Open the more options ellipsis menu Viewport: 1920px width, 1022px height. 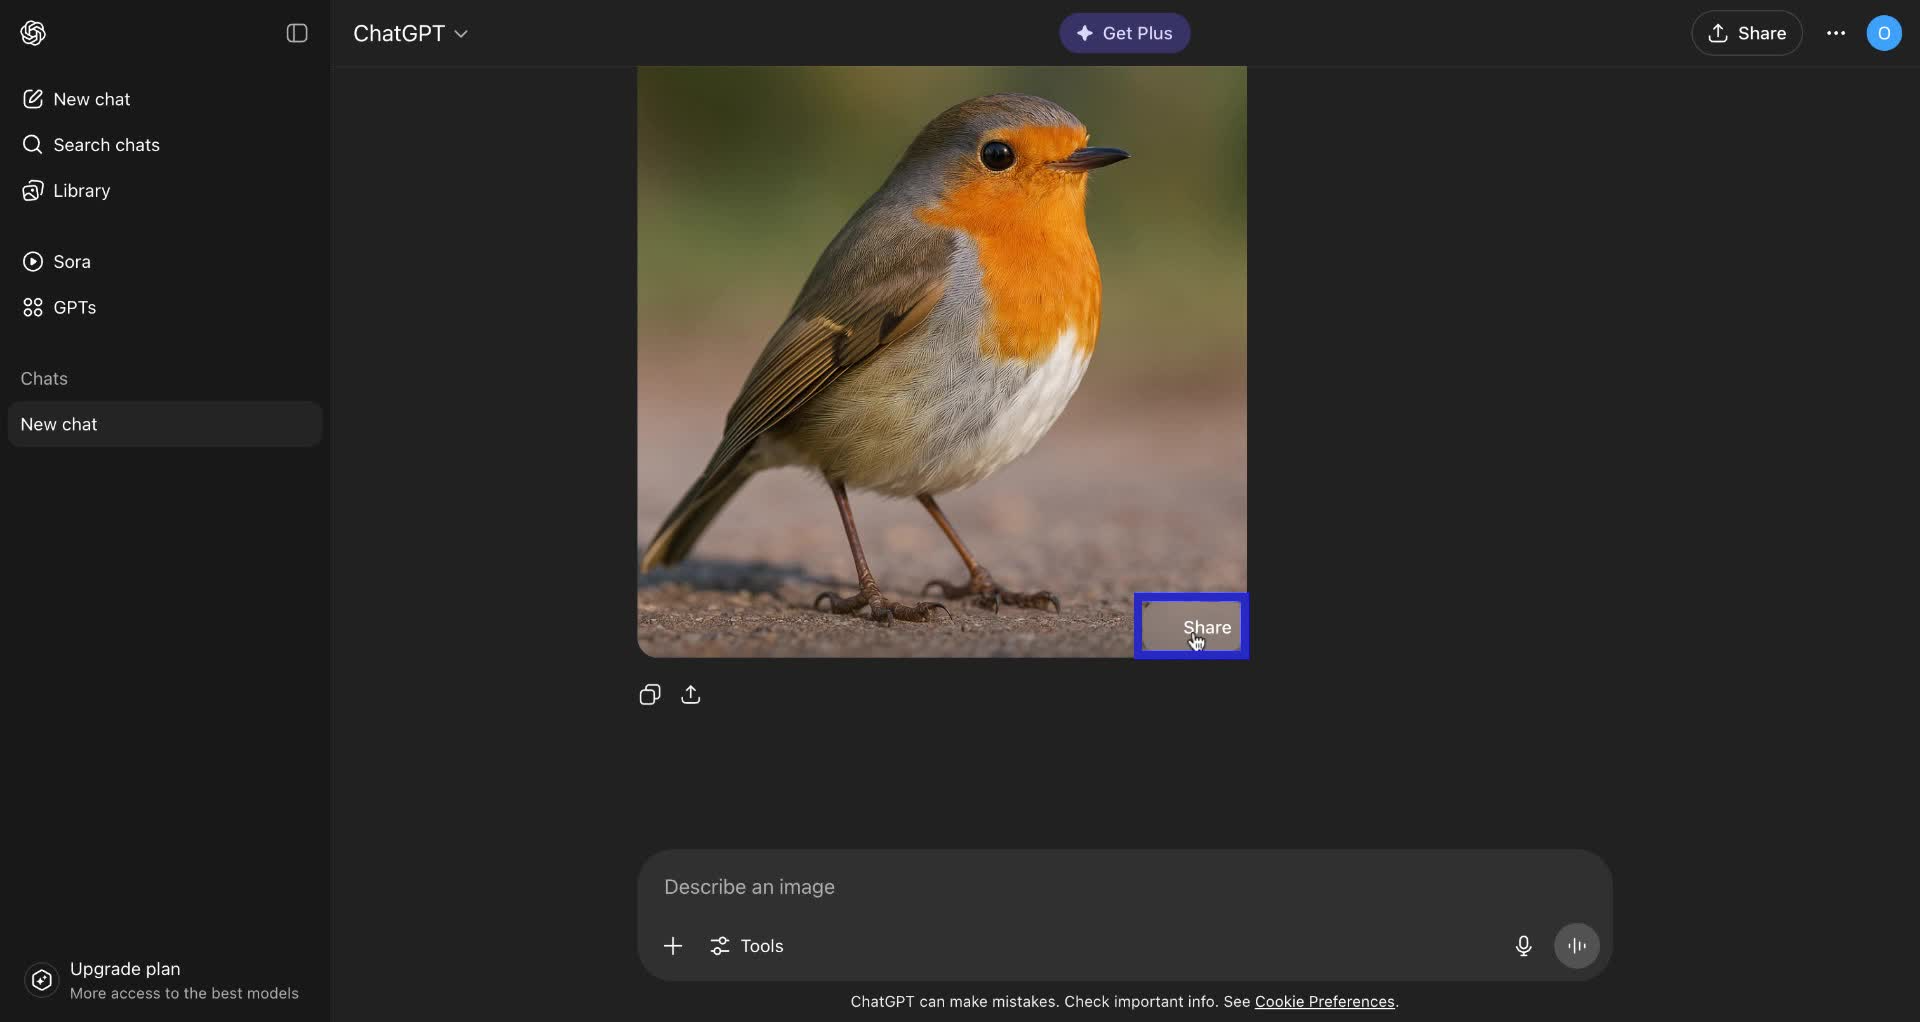click(x=1836, y=33)
